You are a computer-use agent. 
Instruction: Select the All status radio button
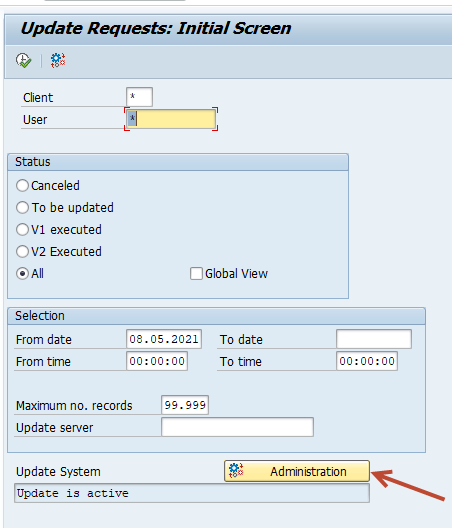point(22,273)
